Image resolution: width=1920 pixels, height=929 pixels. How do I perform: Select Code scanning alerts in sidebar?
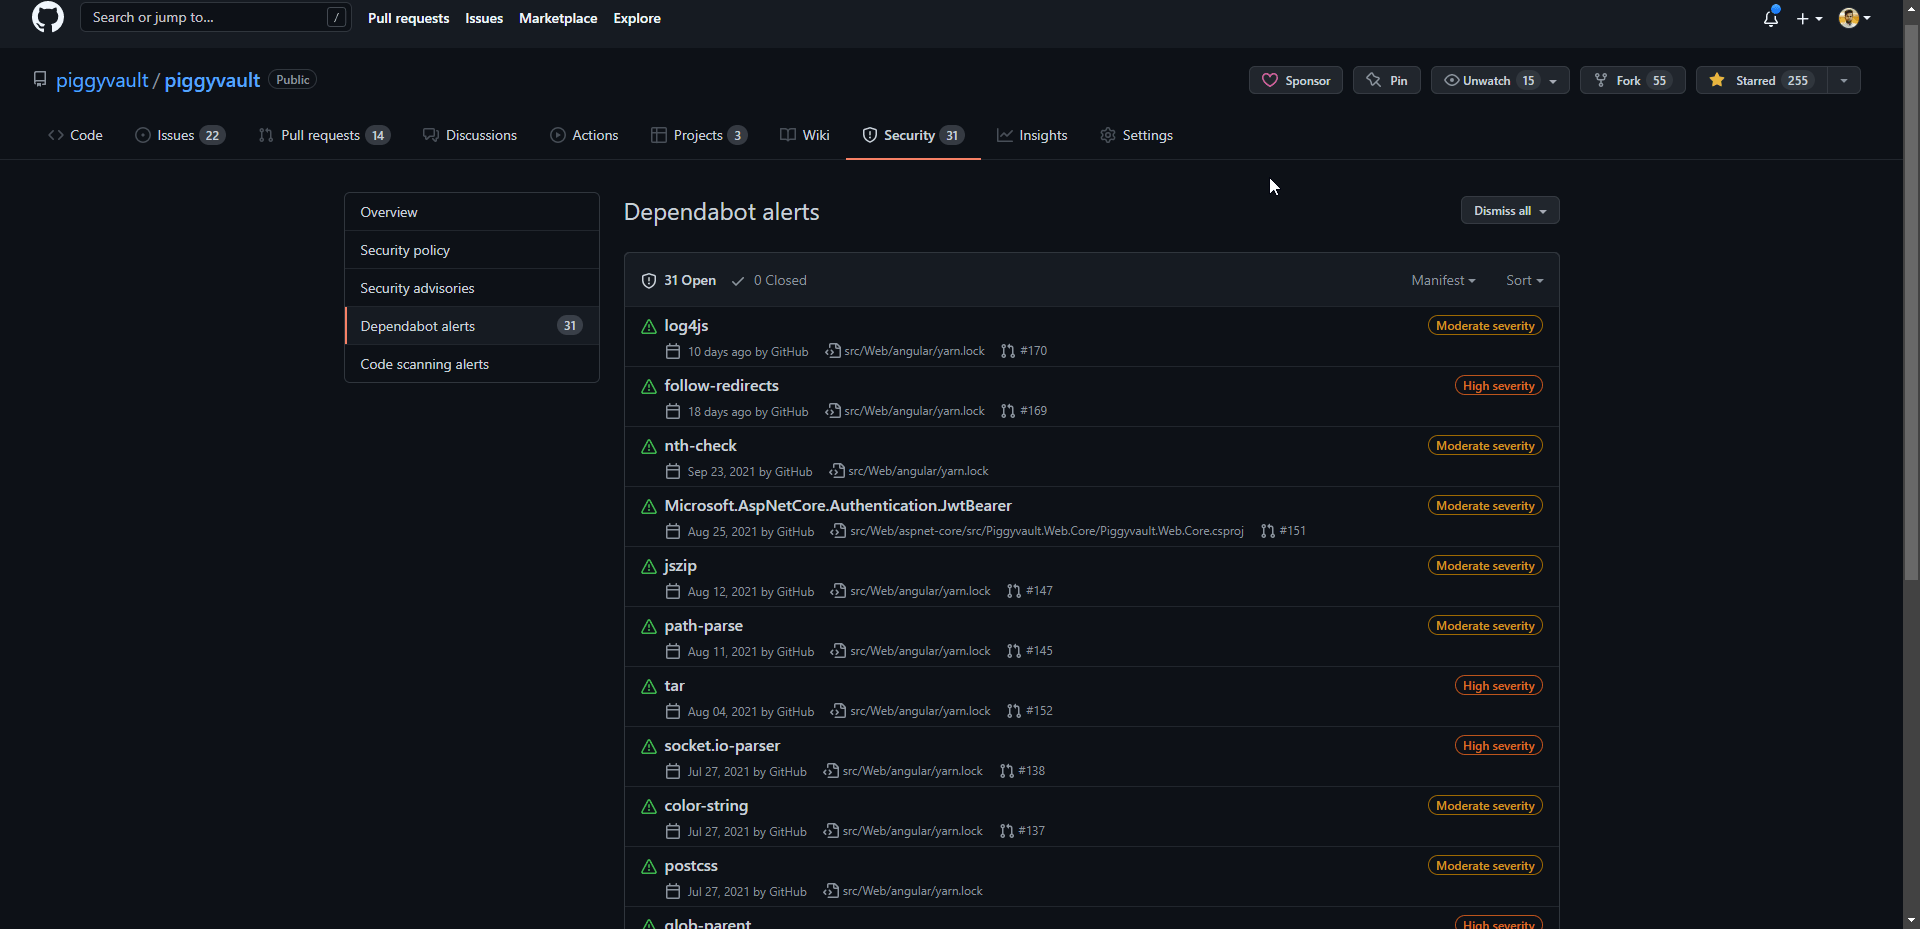pyautogui.click(x=424, y=364)
